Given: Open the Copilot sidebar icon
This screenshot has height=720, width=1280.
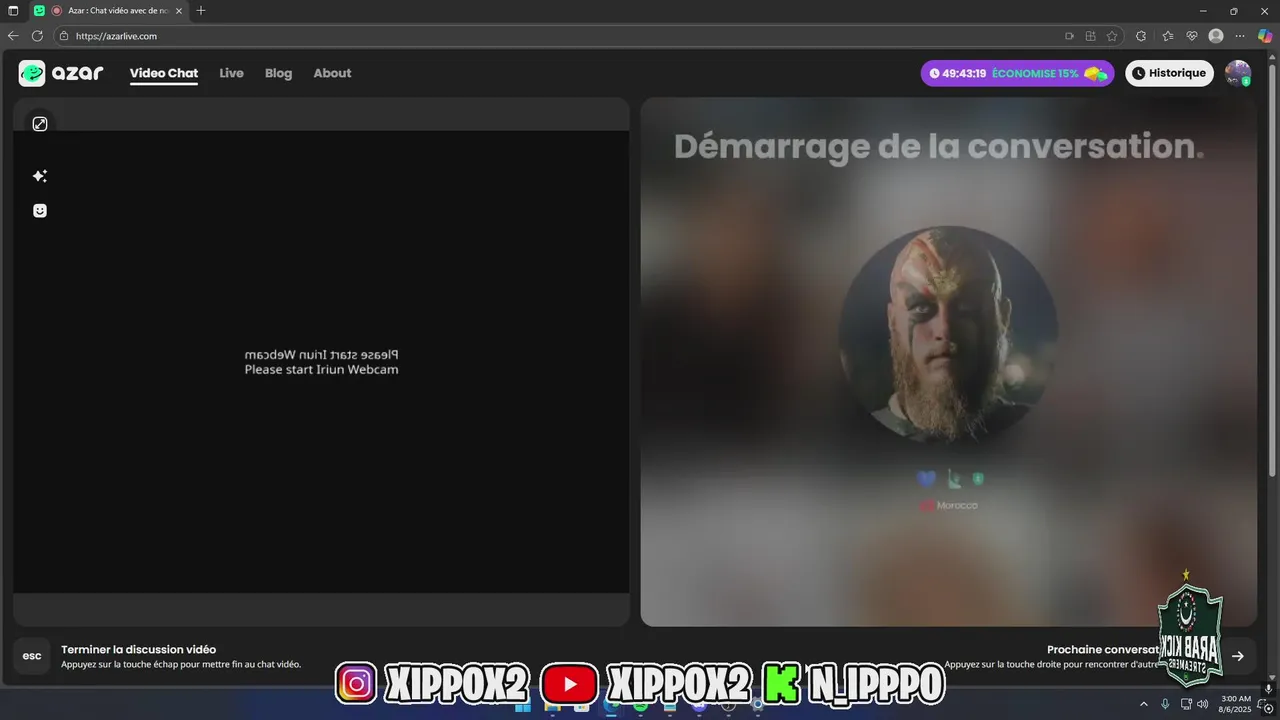Looking at the screenshot, I should click(1265, 36).
